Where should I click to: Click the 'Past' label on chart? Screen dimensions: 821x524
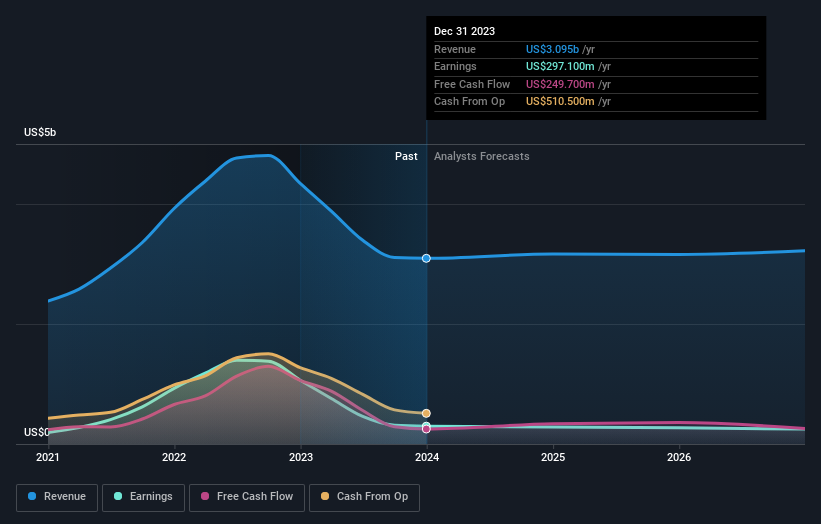(406, 156)
